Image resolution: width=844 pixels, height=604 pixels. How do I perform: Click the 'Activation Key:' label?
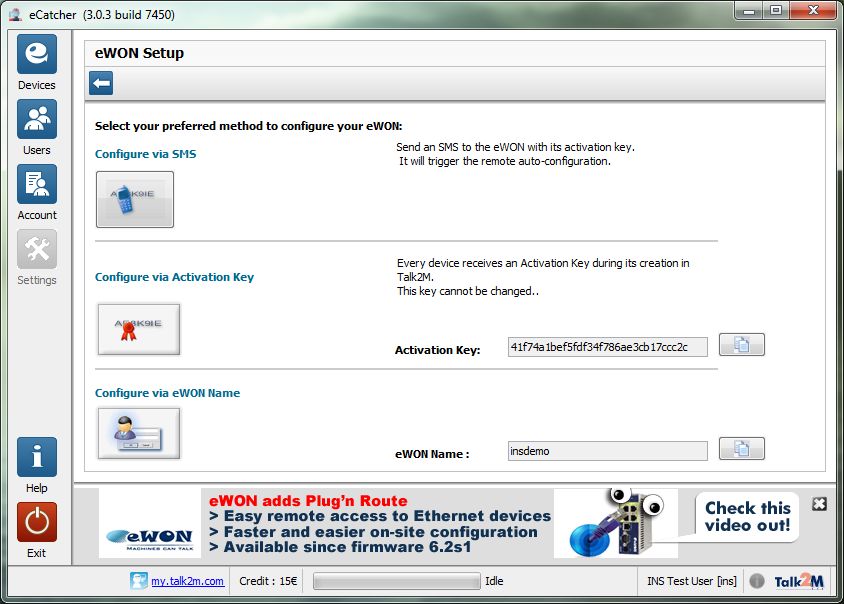point(438,350)
